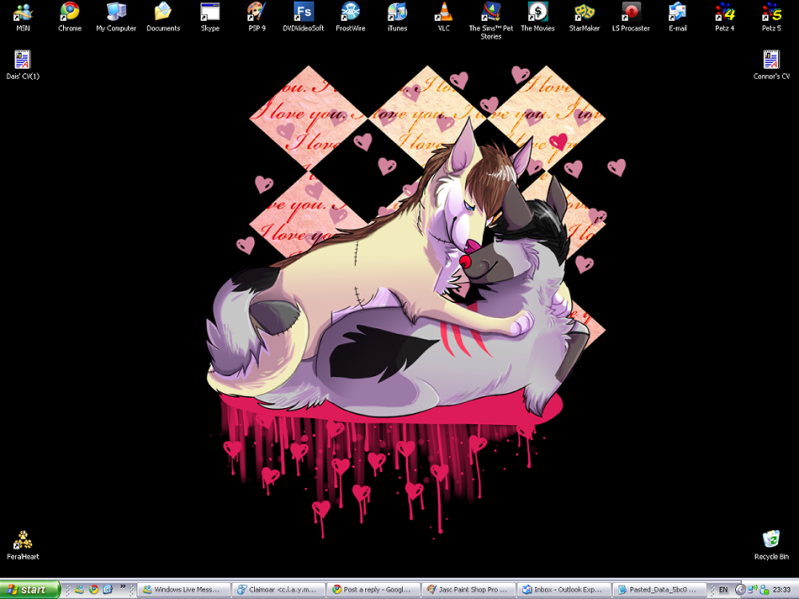Expand the quick launch overflow chevron
799x599 pixels.
pyautogui.click(x=123, y=587)
